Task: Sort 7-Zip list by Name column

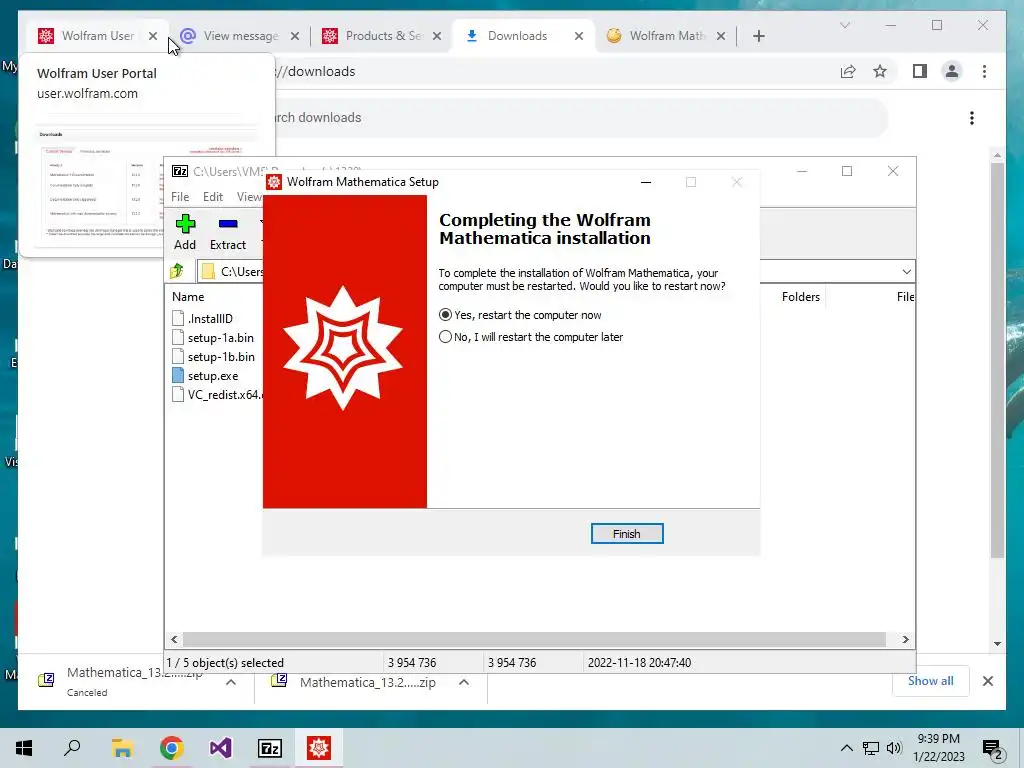Action: click(x=188, y=296)
